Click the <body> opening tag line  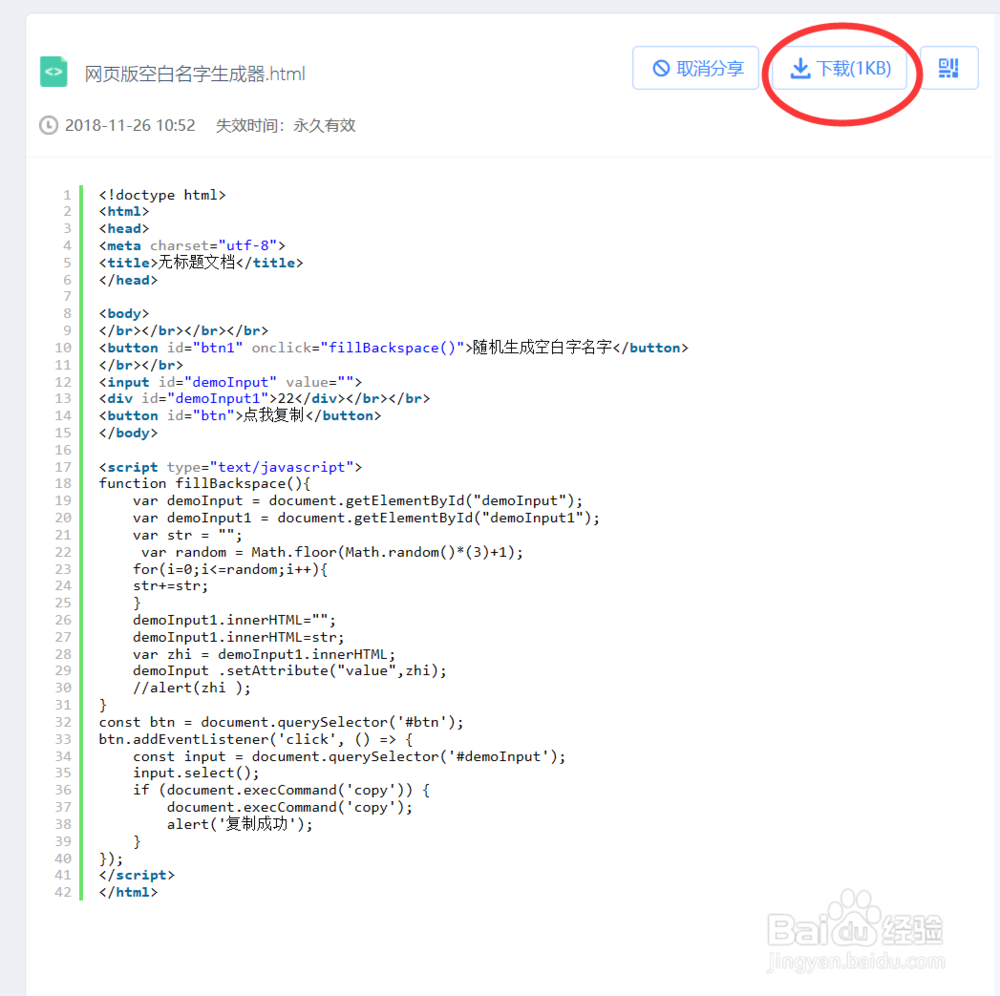tap(124, 313)
